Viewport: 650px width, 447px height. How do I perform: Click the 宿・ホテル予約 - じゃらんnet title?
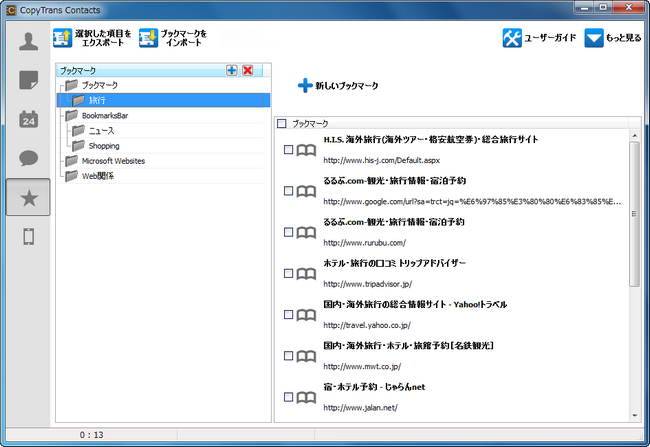[x=374, y=387]
